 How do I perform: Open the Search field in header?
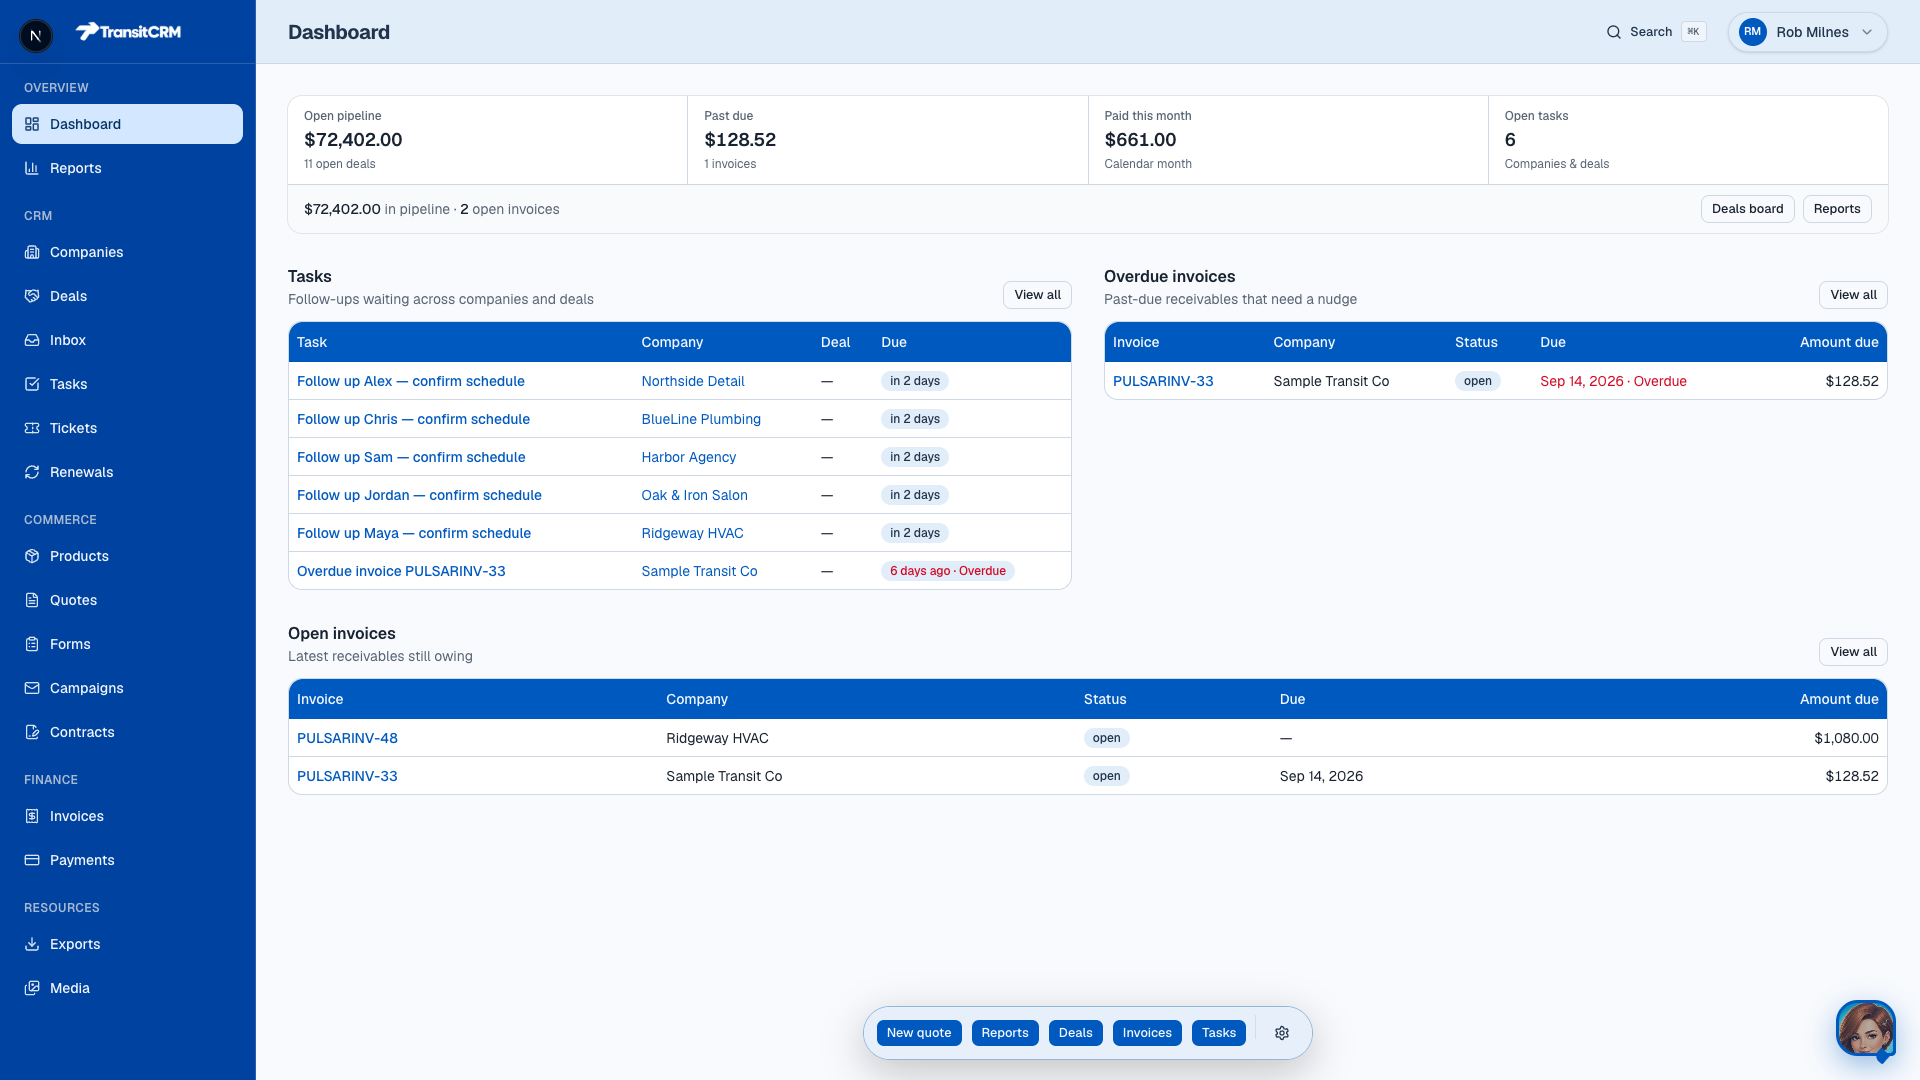point(1656,32)
